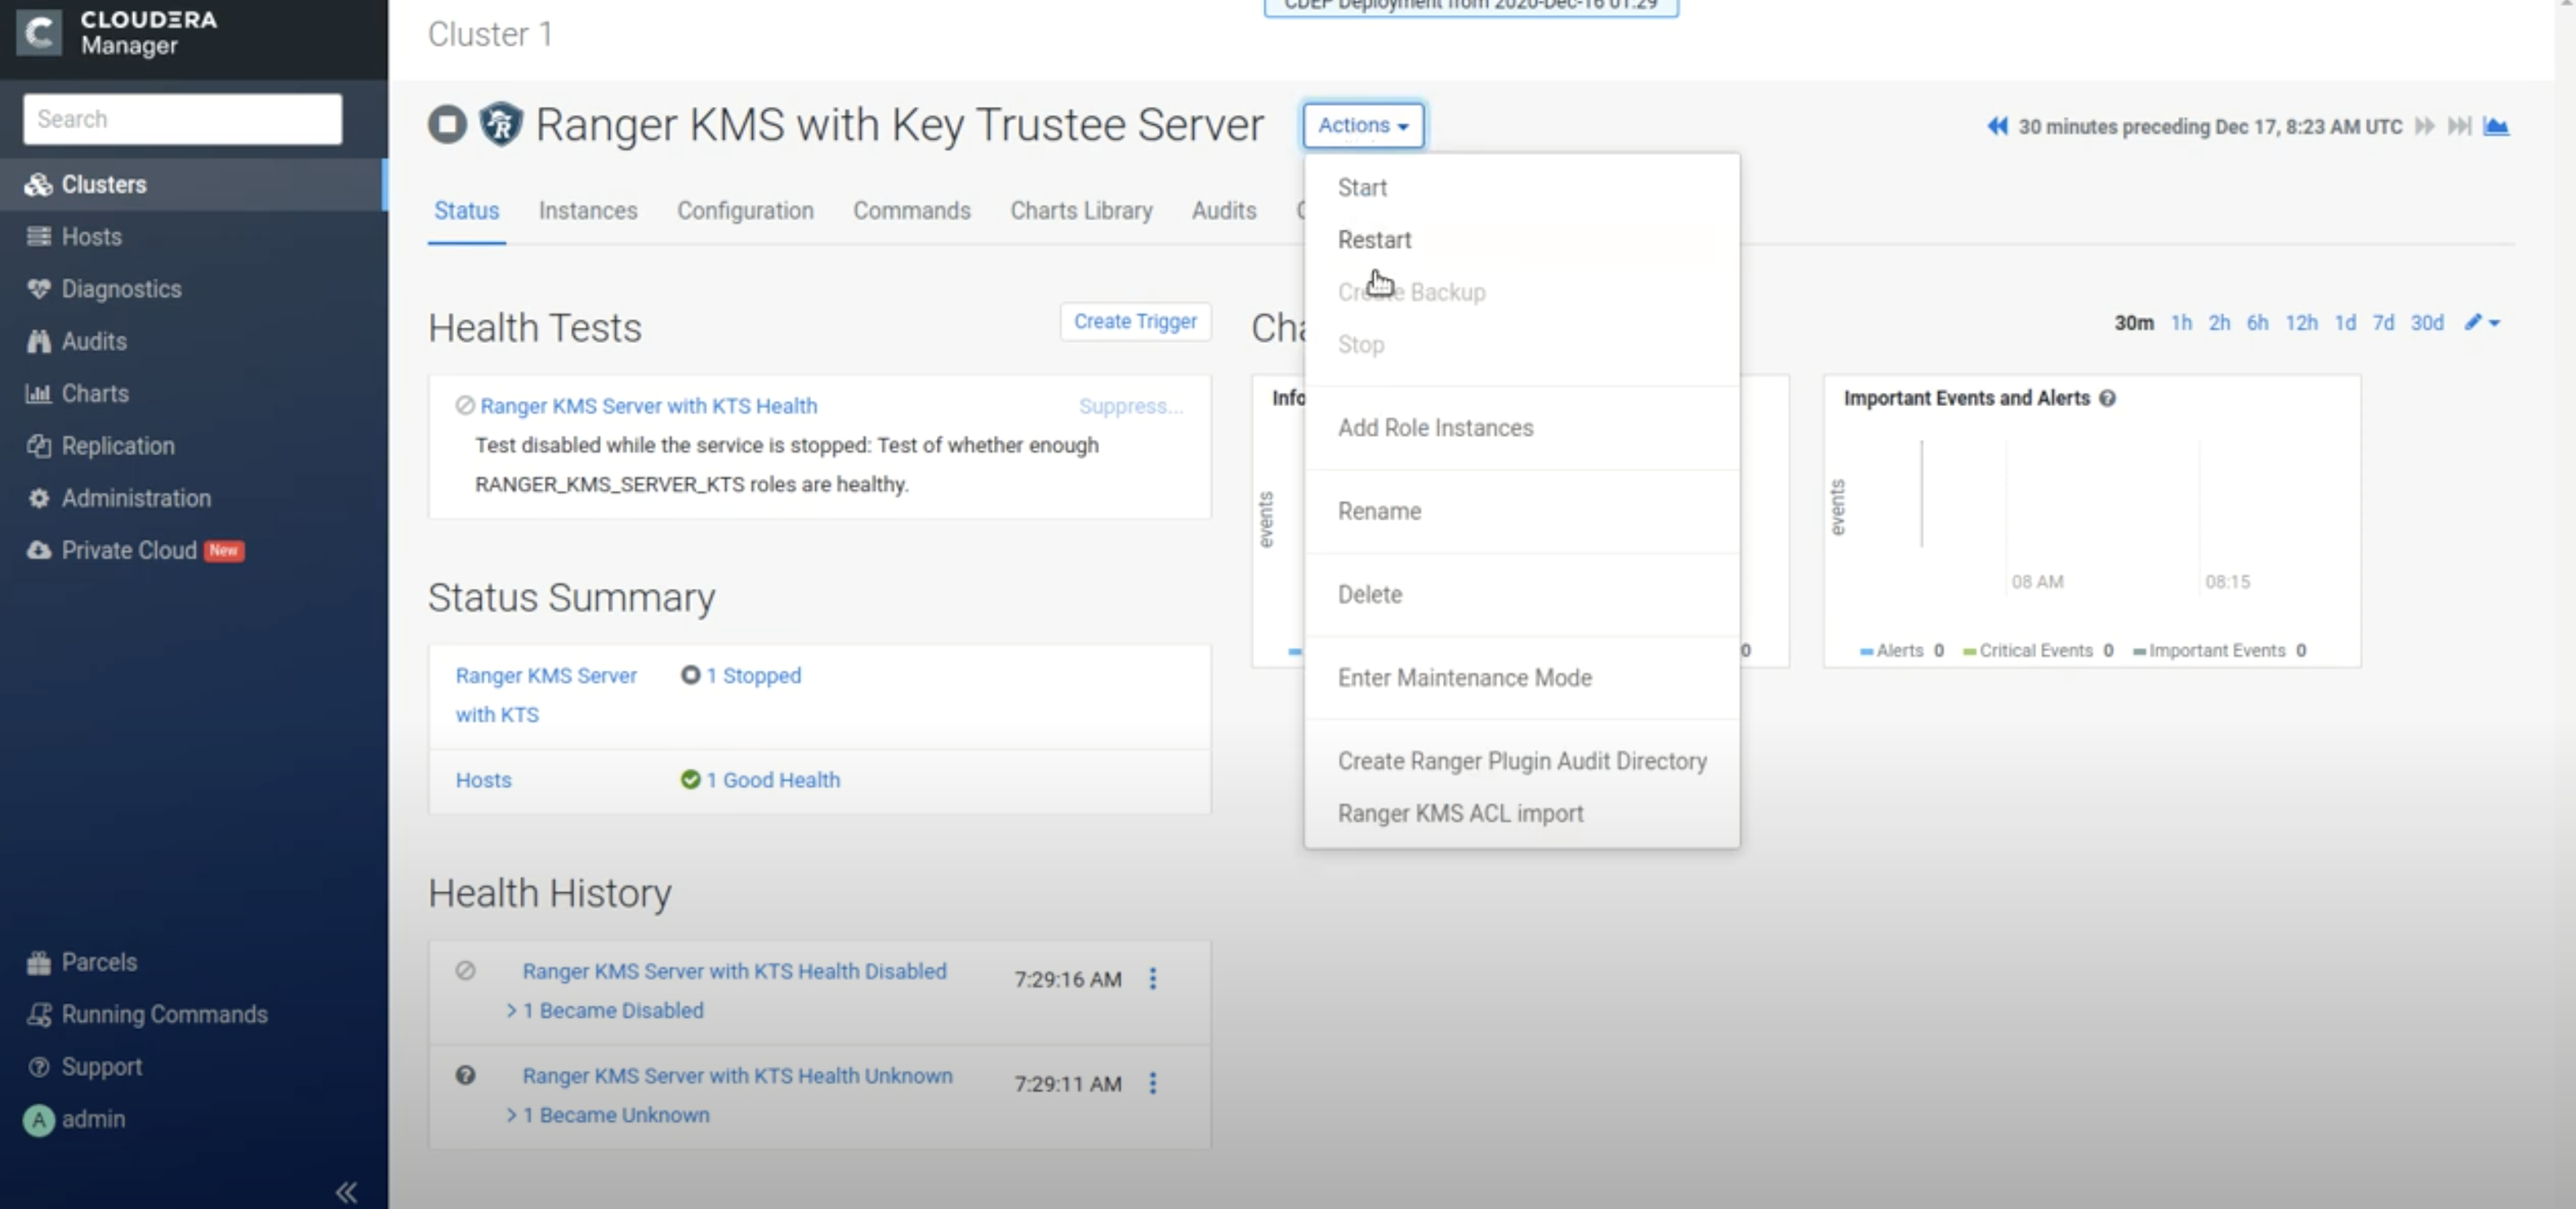Move time range backward with rewind arrows
Screen dimensions: 2576x1209
point(1997,126)
